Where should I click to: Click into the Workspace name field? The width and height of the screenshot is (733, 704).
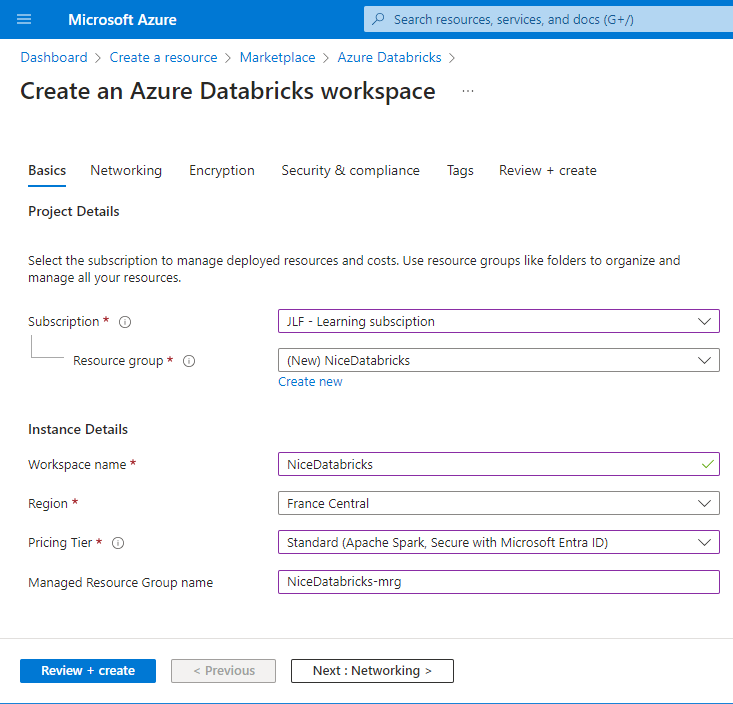click(x=499, y=464)
